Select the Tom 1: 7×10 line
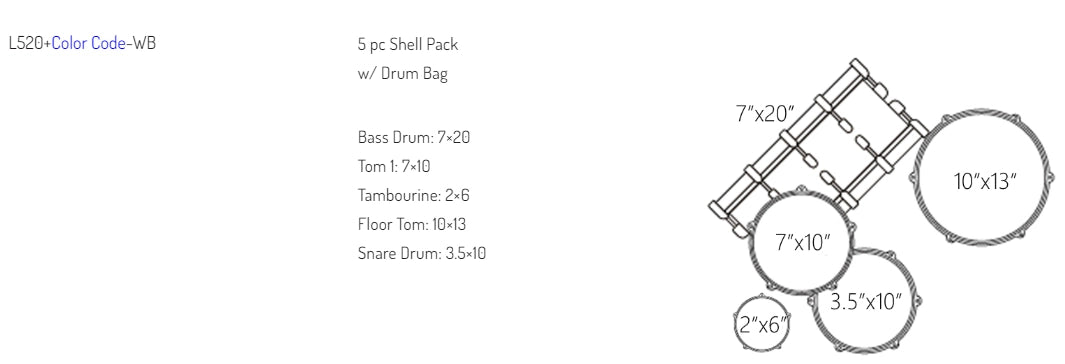Image resolution: width=1065 pixels, height=364 pixels. pos(394,166)
